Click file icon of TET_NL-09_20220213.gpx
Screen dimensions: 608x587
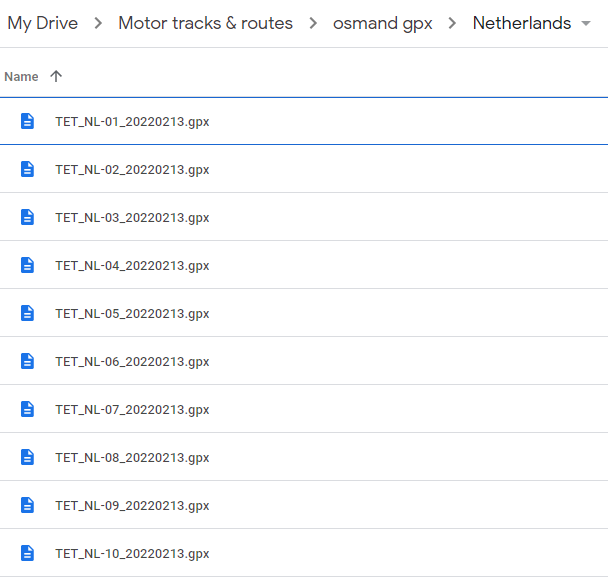click(x=27, y=505)
